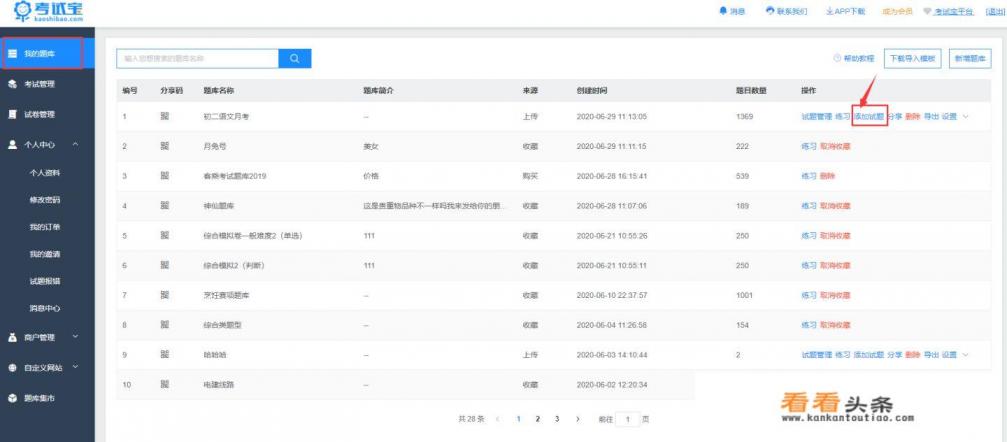
Task: Open 个人资料 under 个人中心
Action: [x=45, y=173]
